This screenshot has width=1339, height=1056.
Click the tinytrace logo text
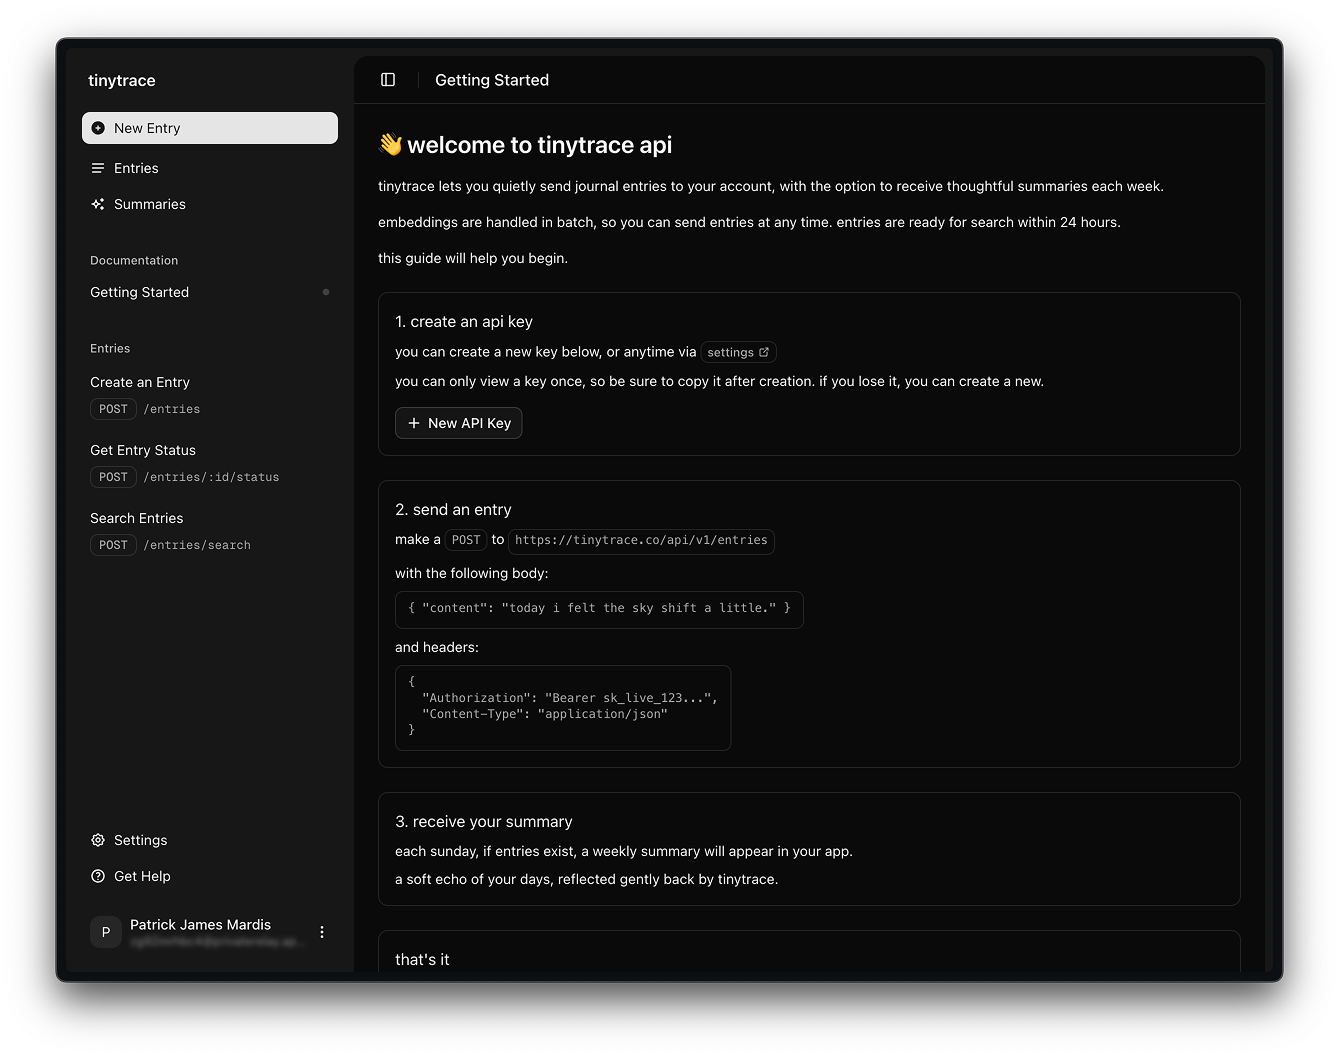[122, 80]
